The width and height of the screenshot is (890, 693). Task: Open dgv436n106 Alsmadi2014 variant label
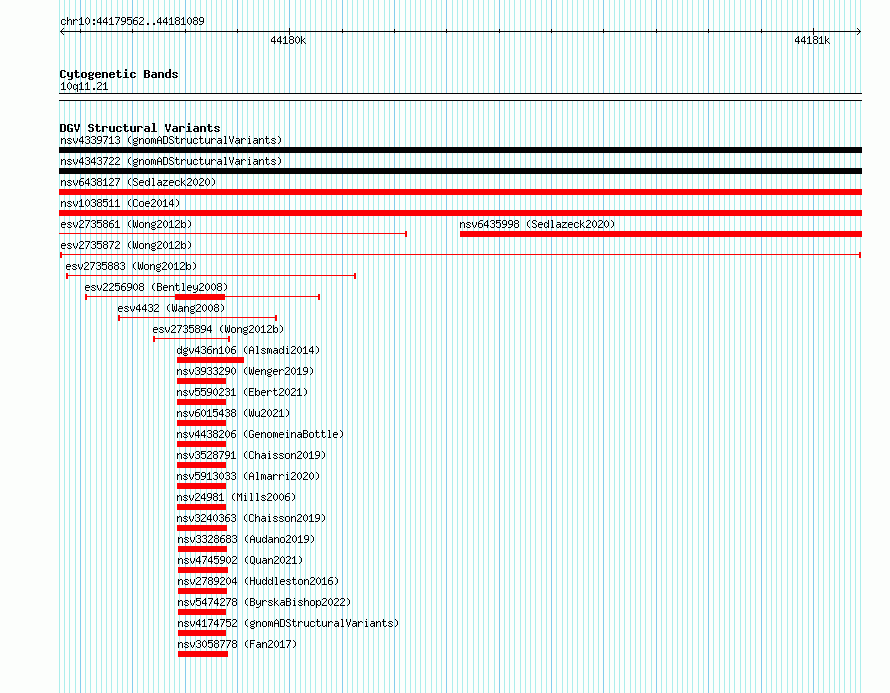(x=248, y=350)
